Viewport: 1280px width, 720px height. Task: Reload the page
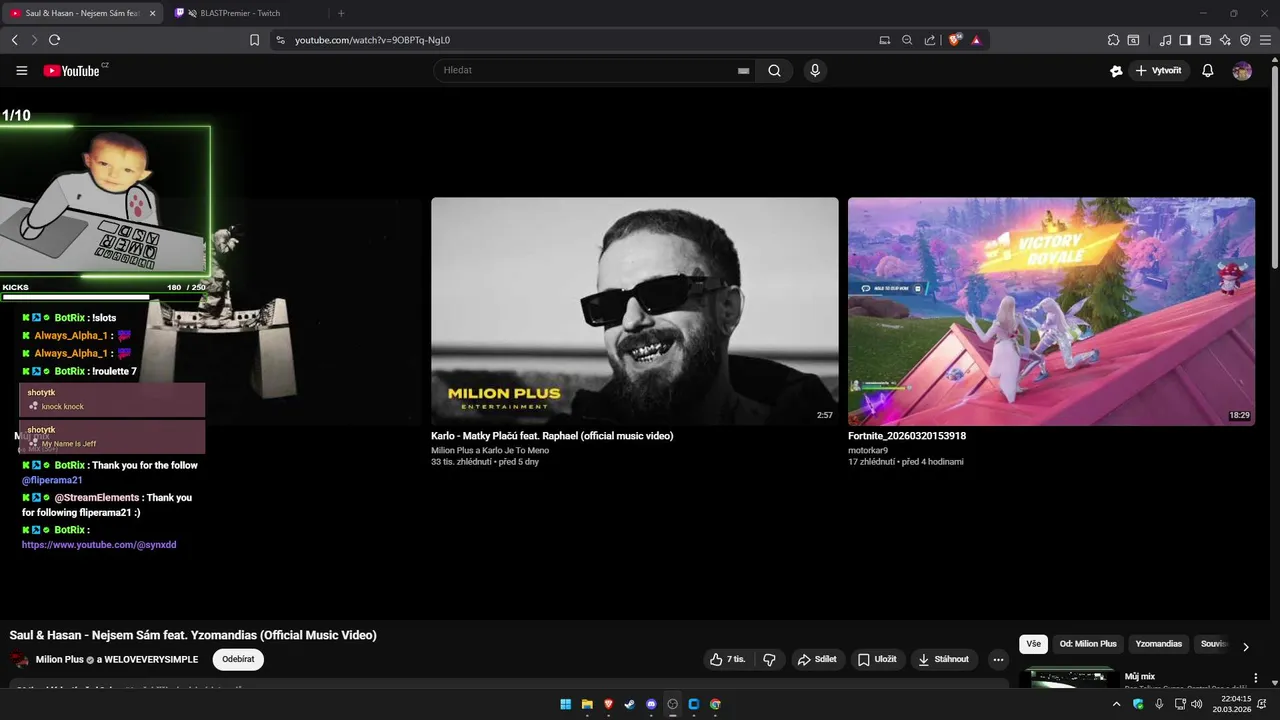[54, 40]
